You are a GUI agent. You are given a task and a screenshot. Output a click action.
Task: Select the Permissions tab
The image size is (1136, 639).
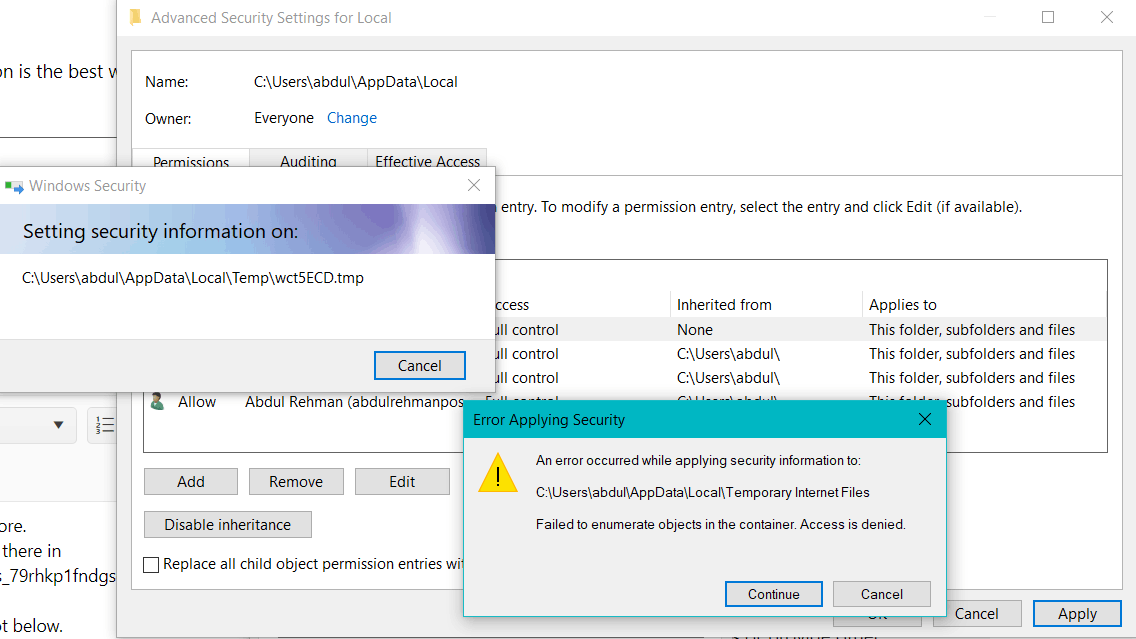(191, 162)
